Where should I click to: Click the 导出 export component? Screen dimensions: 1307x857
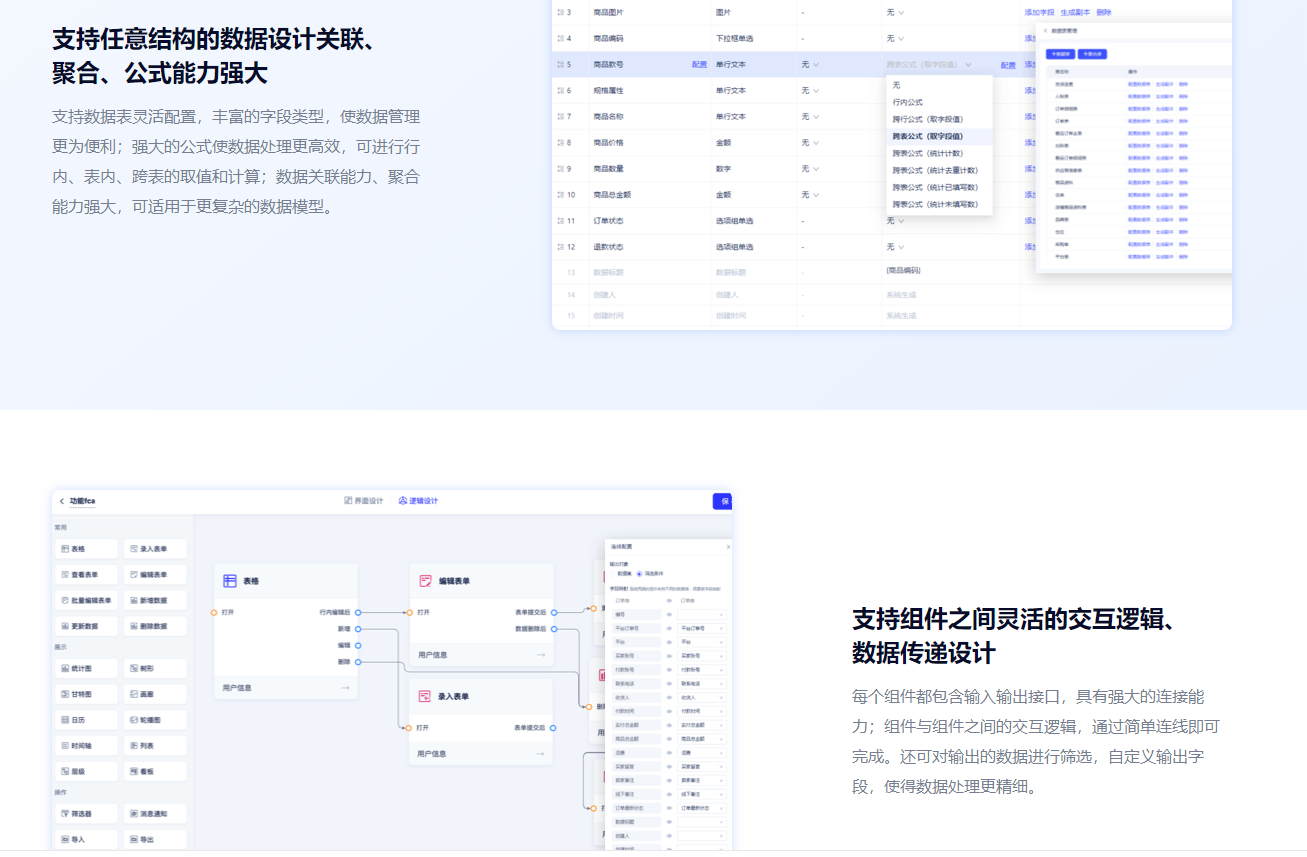coord(155,840)
